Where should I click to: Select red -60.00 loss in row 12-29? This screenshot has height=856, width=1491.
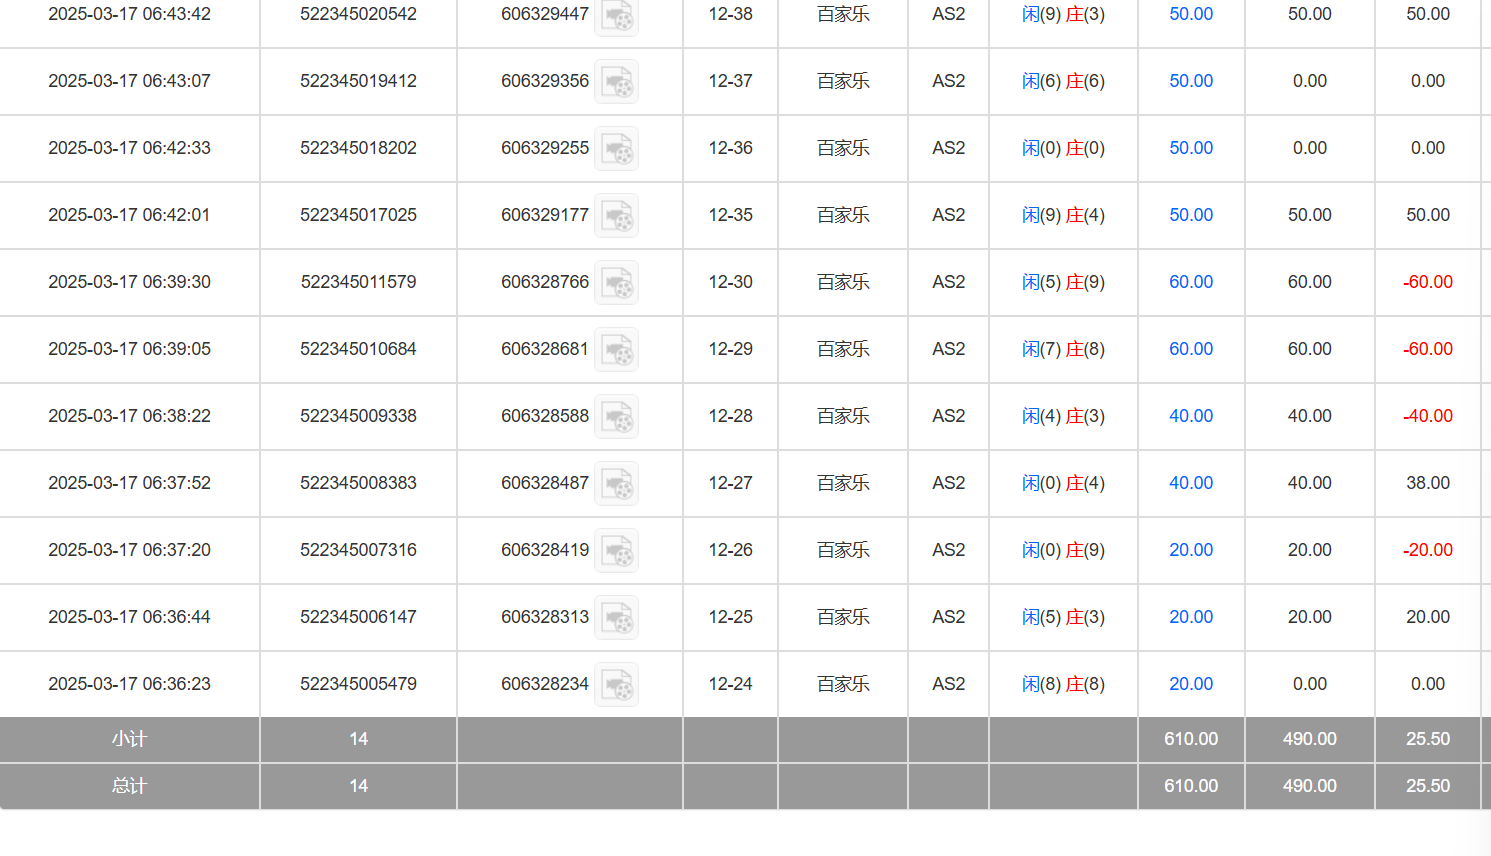1427,349
